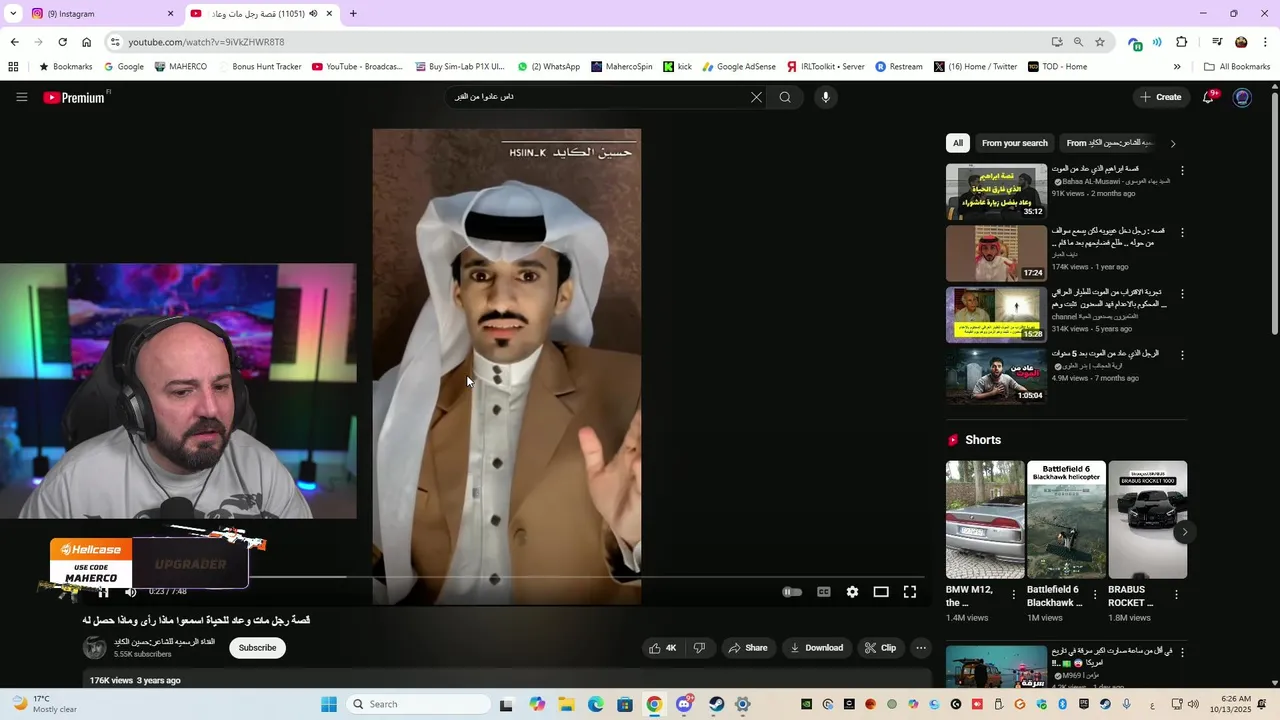Open options for the BRABUS ROCKET short
Screen dimensions: 1280x720
1176,595
